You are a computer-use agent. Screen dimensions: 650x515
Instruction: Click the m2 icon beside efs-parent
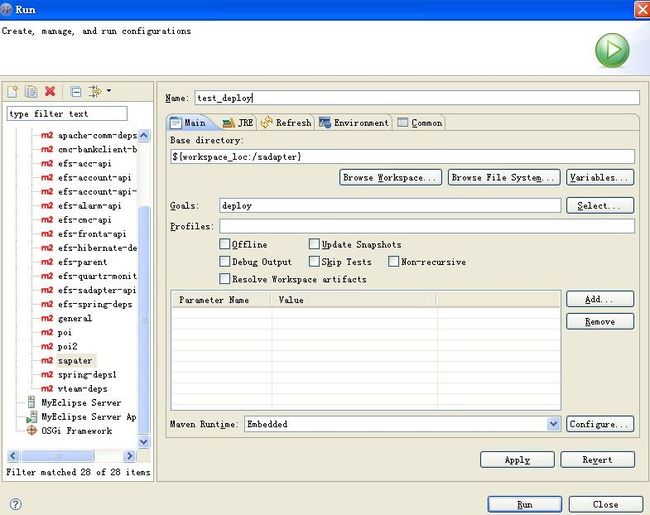click(x=47, y=262)
